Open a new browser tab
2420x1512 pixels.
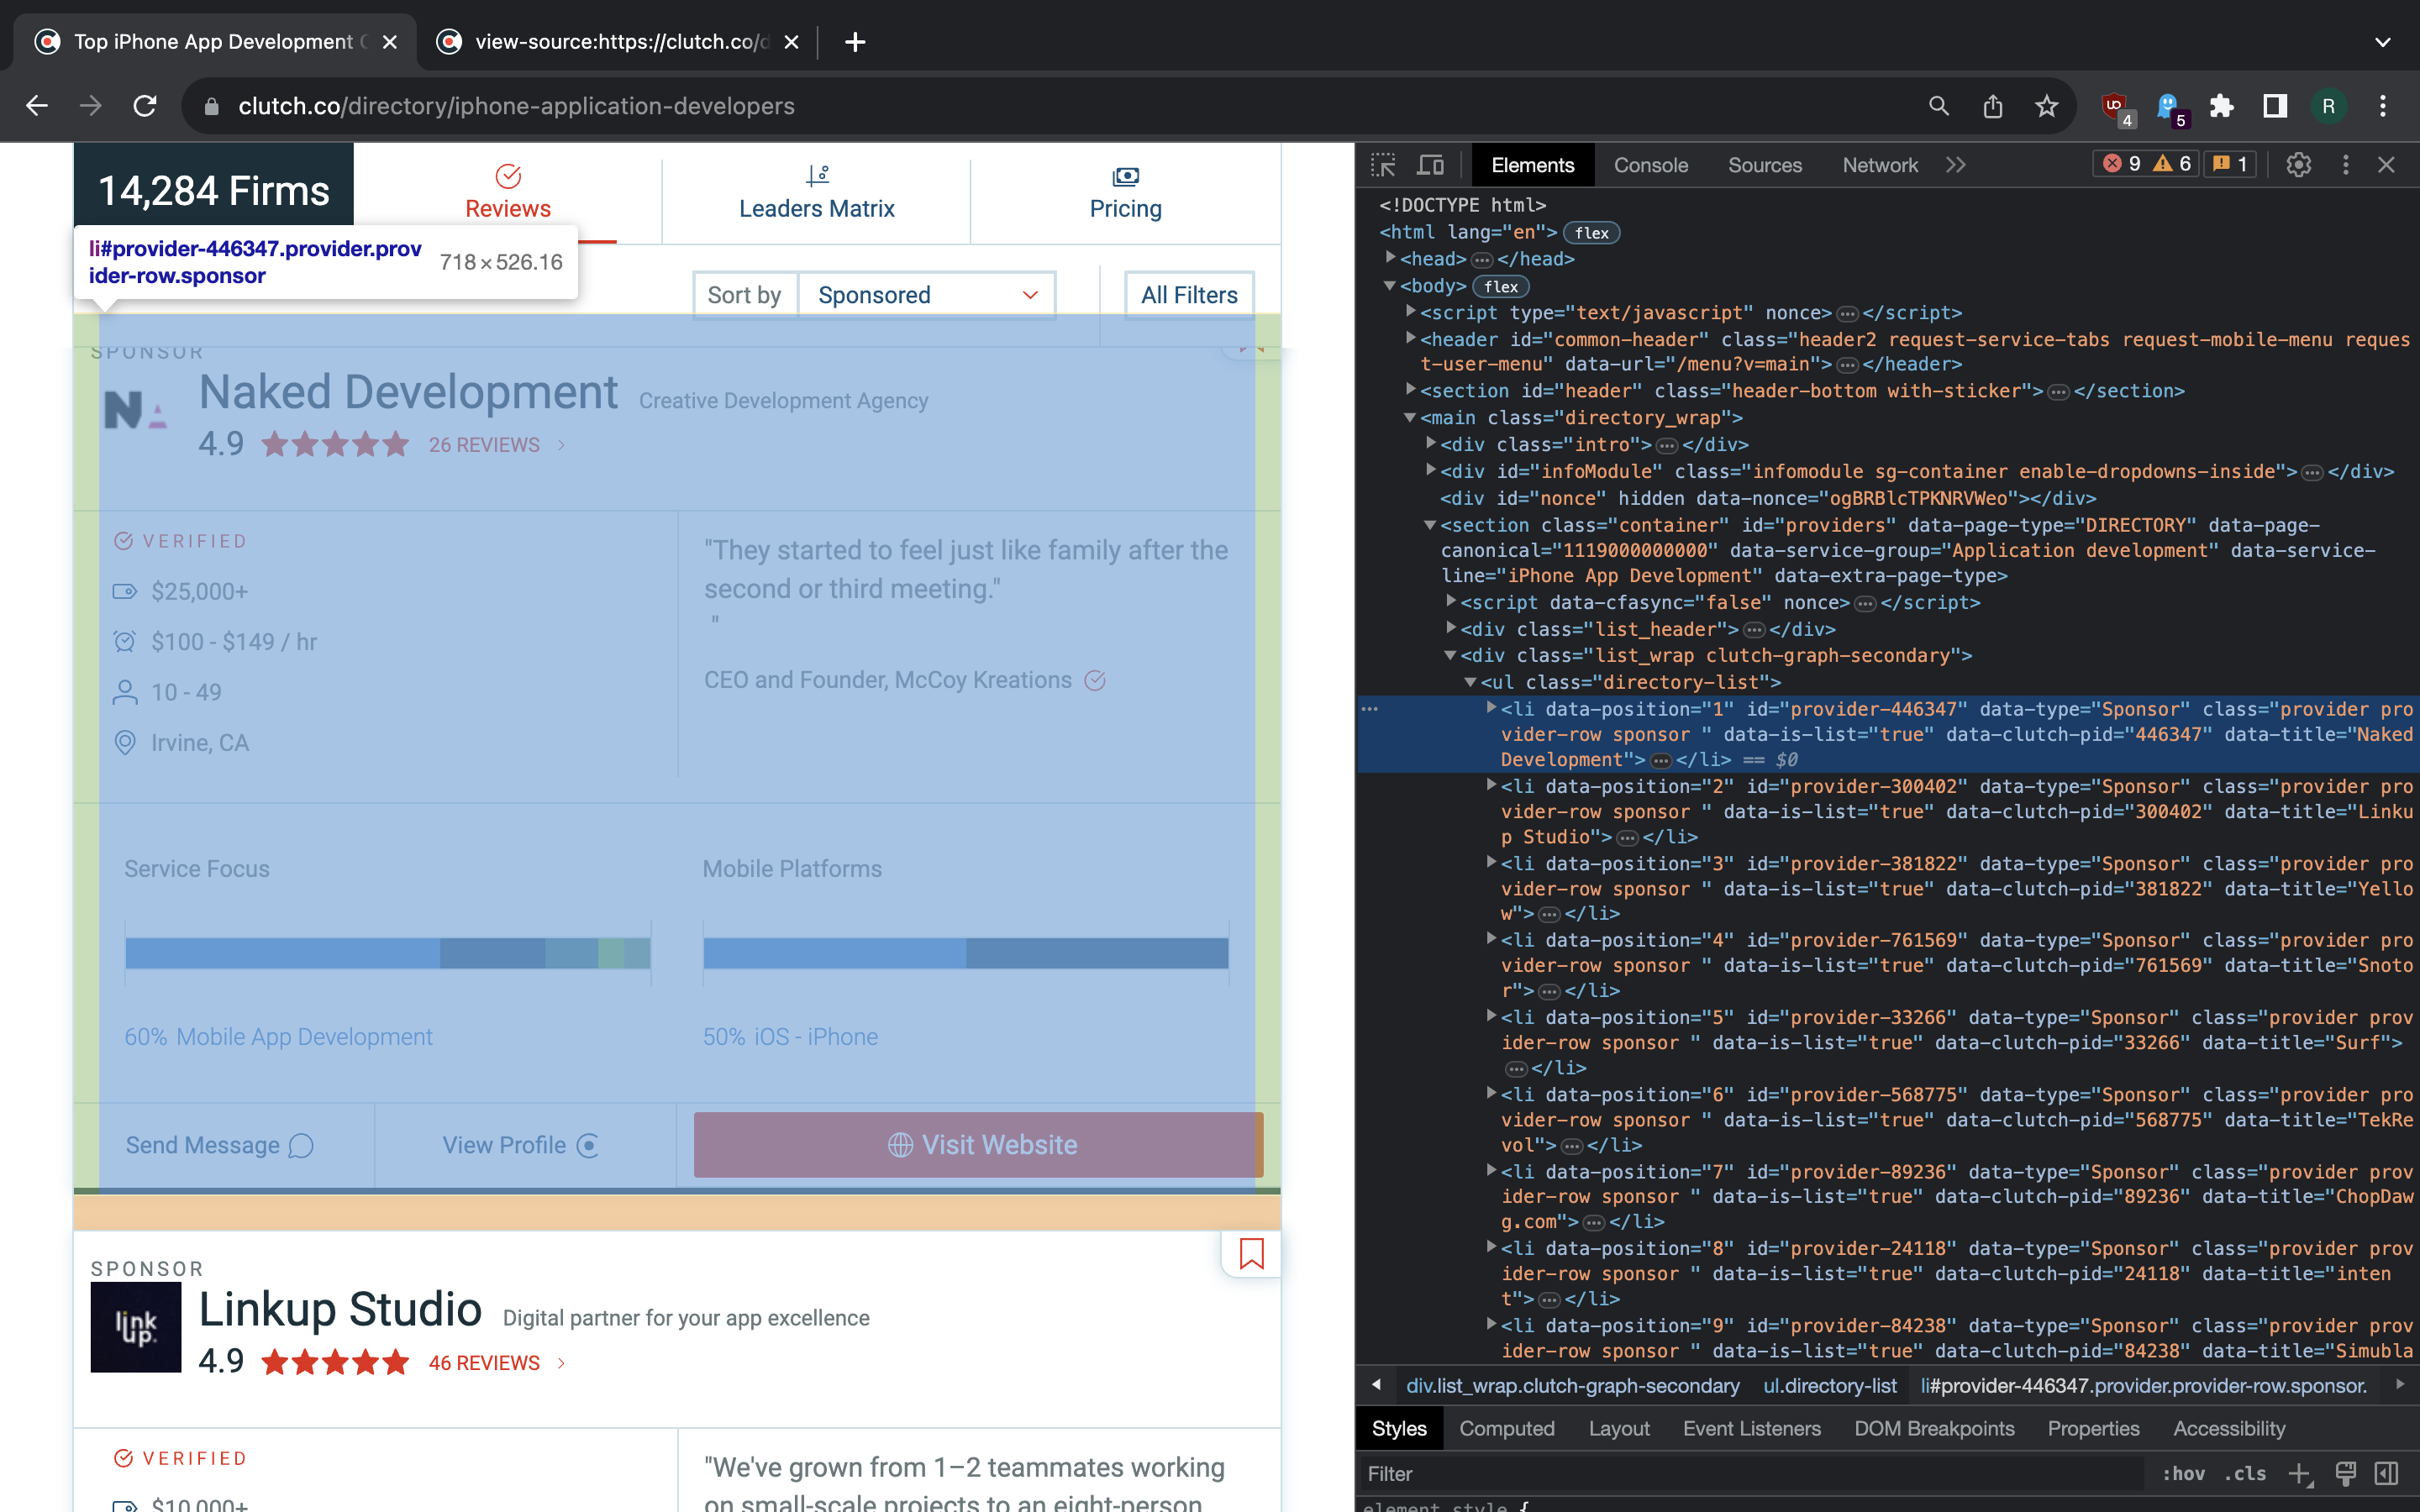coord(855,42)
